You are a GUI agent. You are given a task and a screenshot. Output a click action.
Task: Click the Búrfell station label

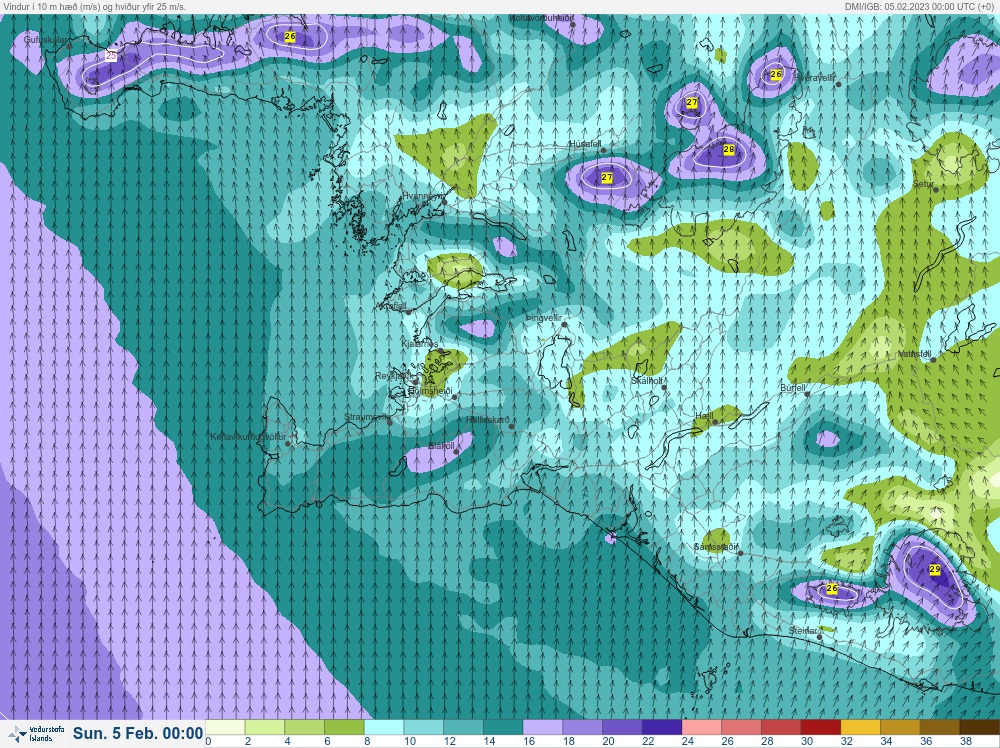point(793,388)
